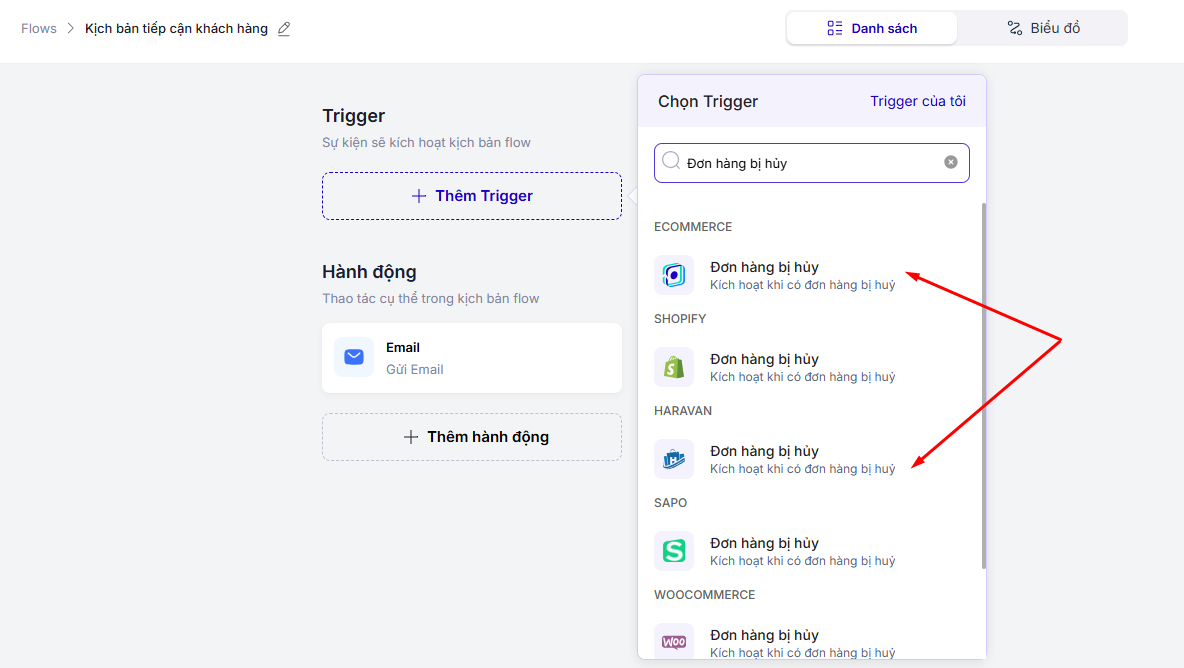This screenshot has width=1184, height=668.
Task: Open the Email Gửi Email action card
Action: point(472,358)
